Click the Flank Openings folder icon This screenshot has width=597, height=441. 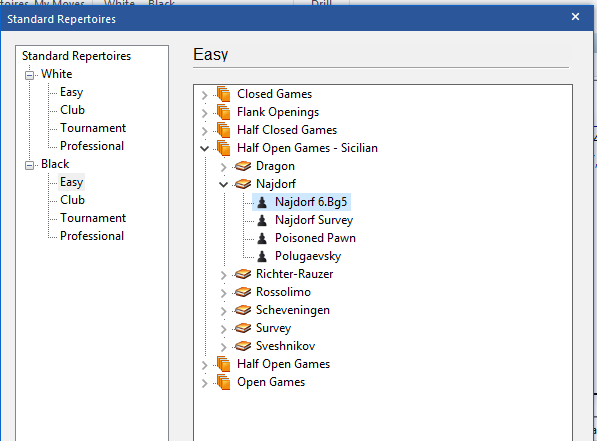[x=223, y=112]
